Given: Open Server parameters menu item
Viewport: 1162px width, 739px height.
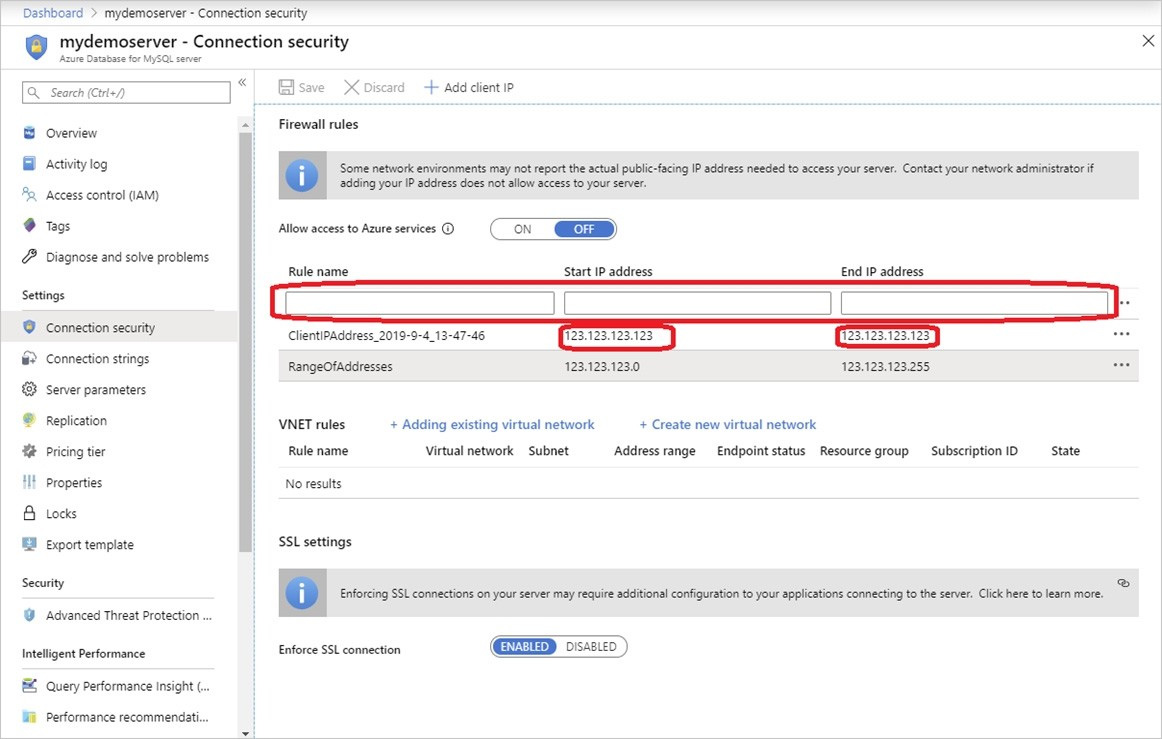Looking at the screenshot, I should [x=96, y=390].
